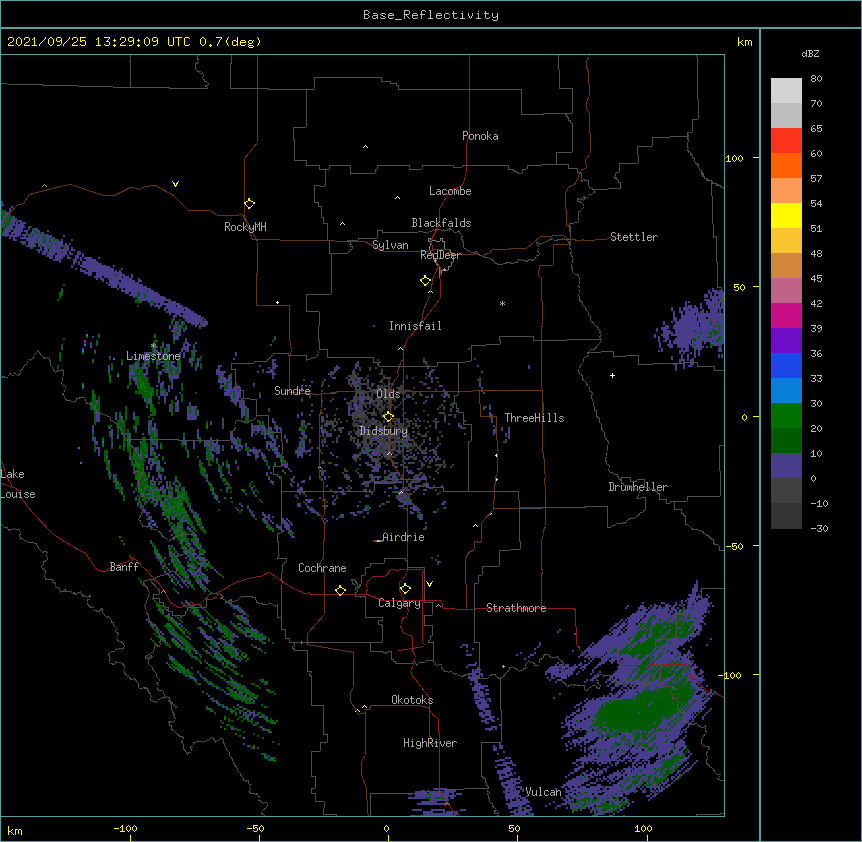Click the yellow marker near RockyMH
This screenshot has width=862, height=842.
pos(249,204)
